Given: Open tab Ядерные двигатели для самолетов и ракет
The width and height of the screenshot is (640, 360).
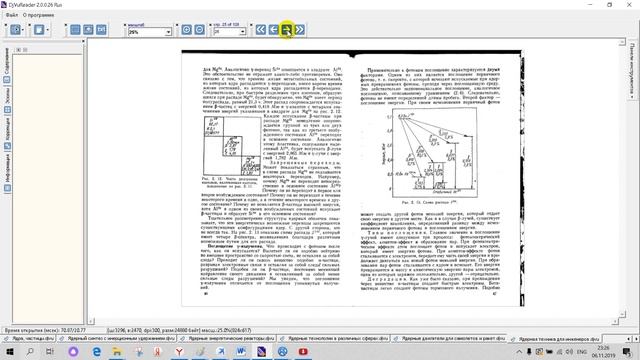Looking at the screenshot, I should point(449,339).
